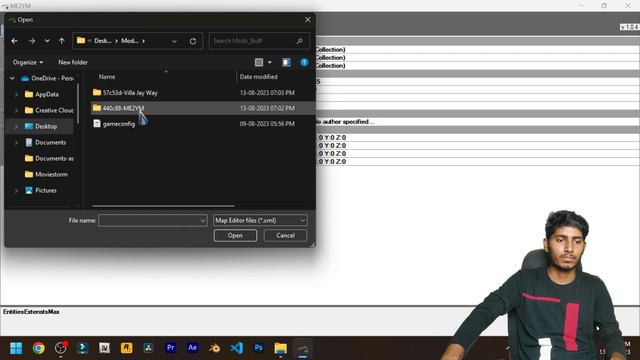Open Visual Studio Code from taskbar
This screenshot has width=640, height=360.
coord(236,348)
